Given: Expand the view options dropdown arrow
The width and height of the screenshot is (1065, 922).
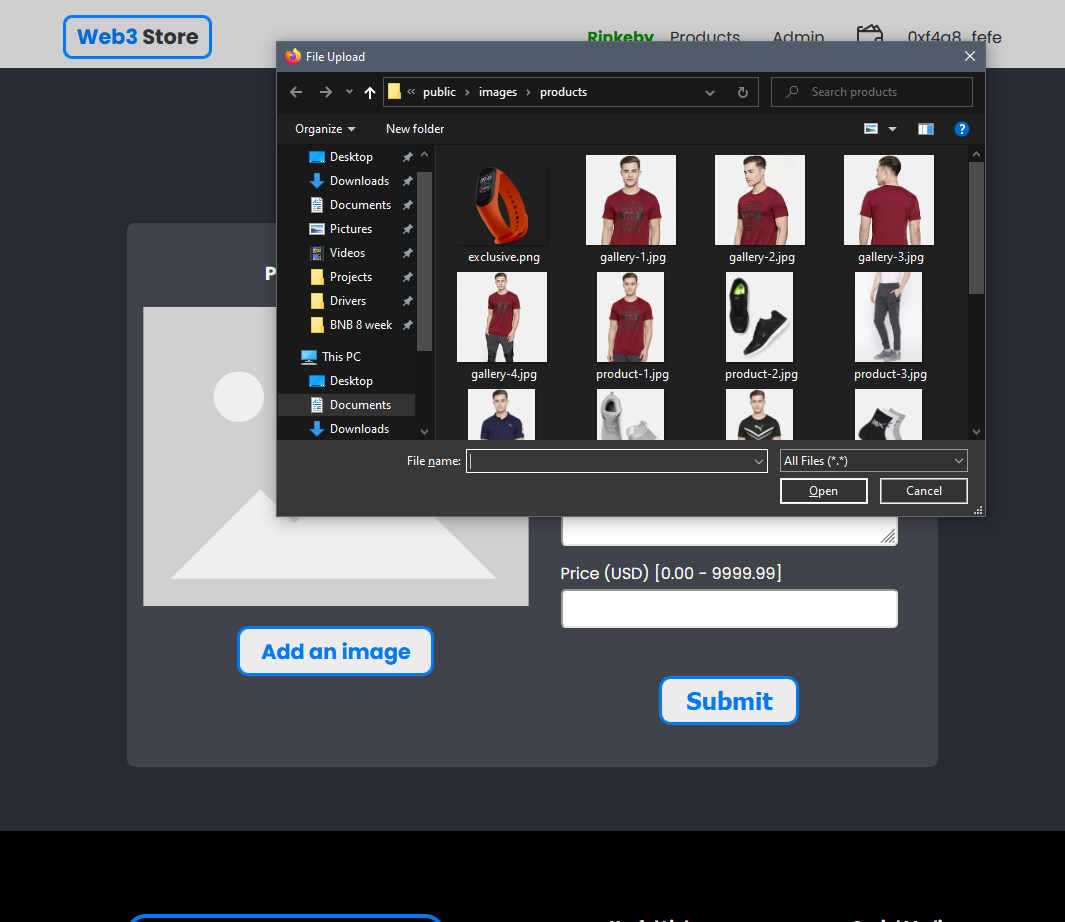Looking at the screenshot, I should pyautogui.click(x=893, y=129).
